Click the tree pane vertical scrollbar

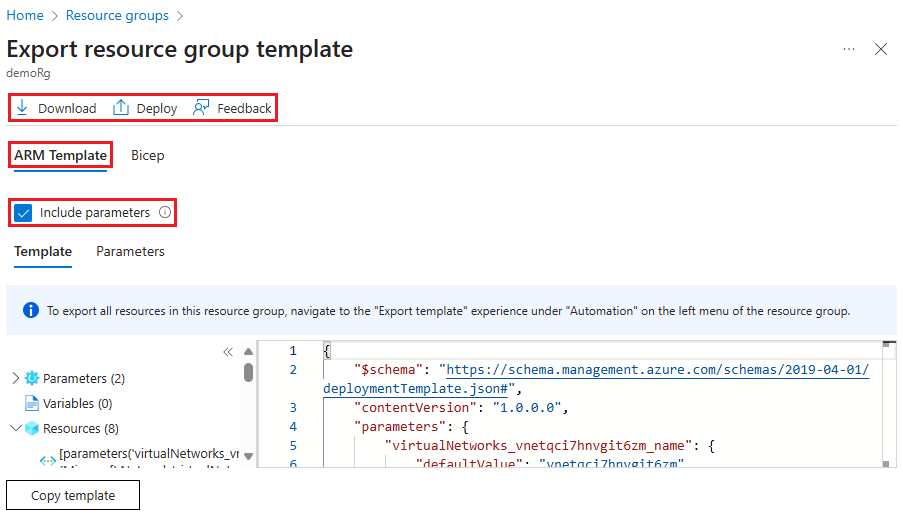pyautogui.click(x=249, y=373)
